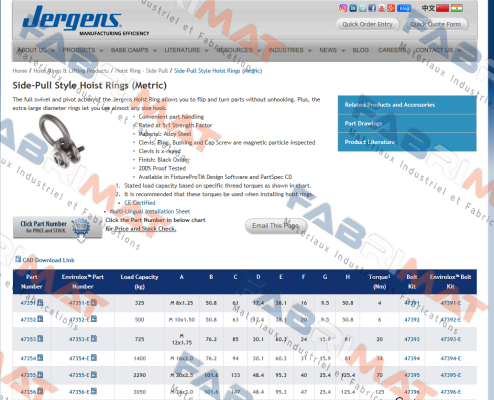Viewport: 494px width, 400px height.
Task: Click the Quick Order Entry button
Action: pos(367,24)
